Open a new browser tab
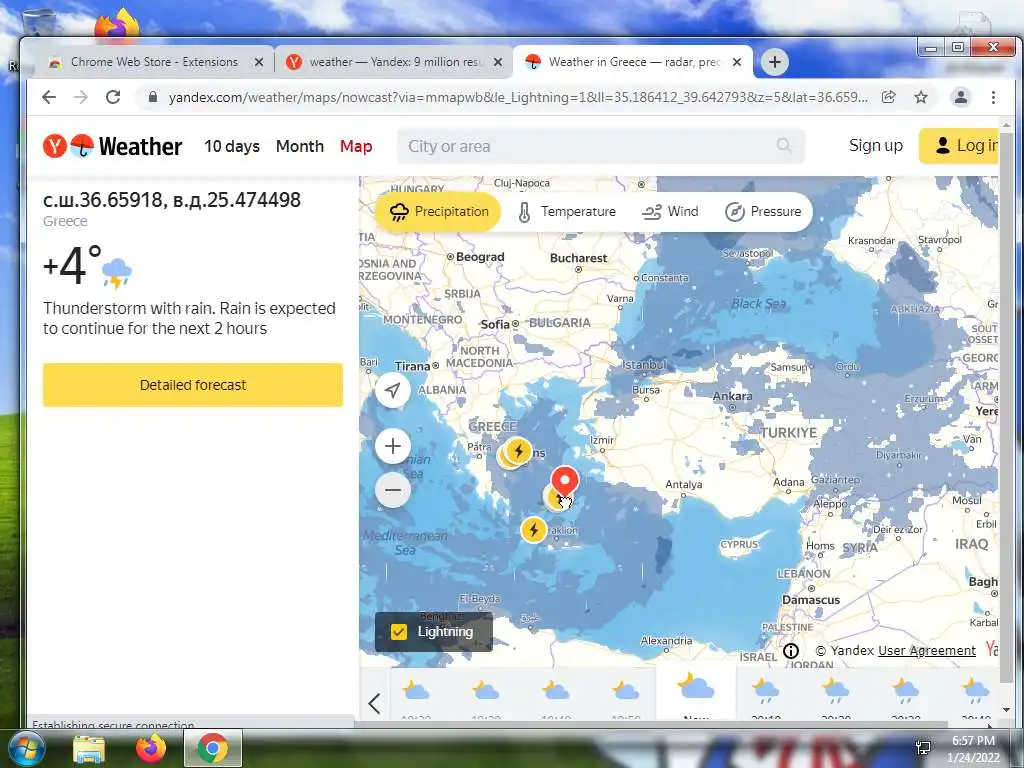 tap(775, 62)
